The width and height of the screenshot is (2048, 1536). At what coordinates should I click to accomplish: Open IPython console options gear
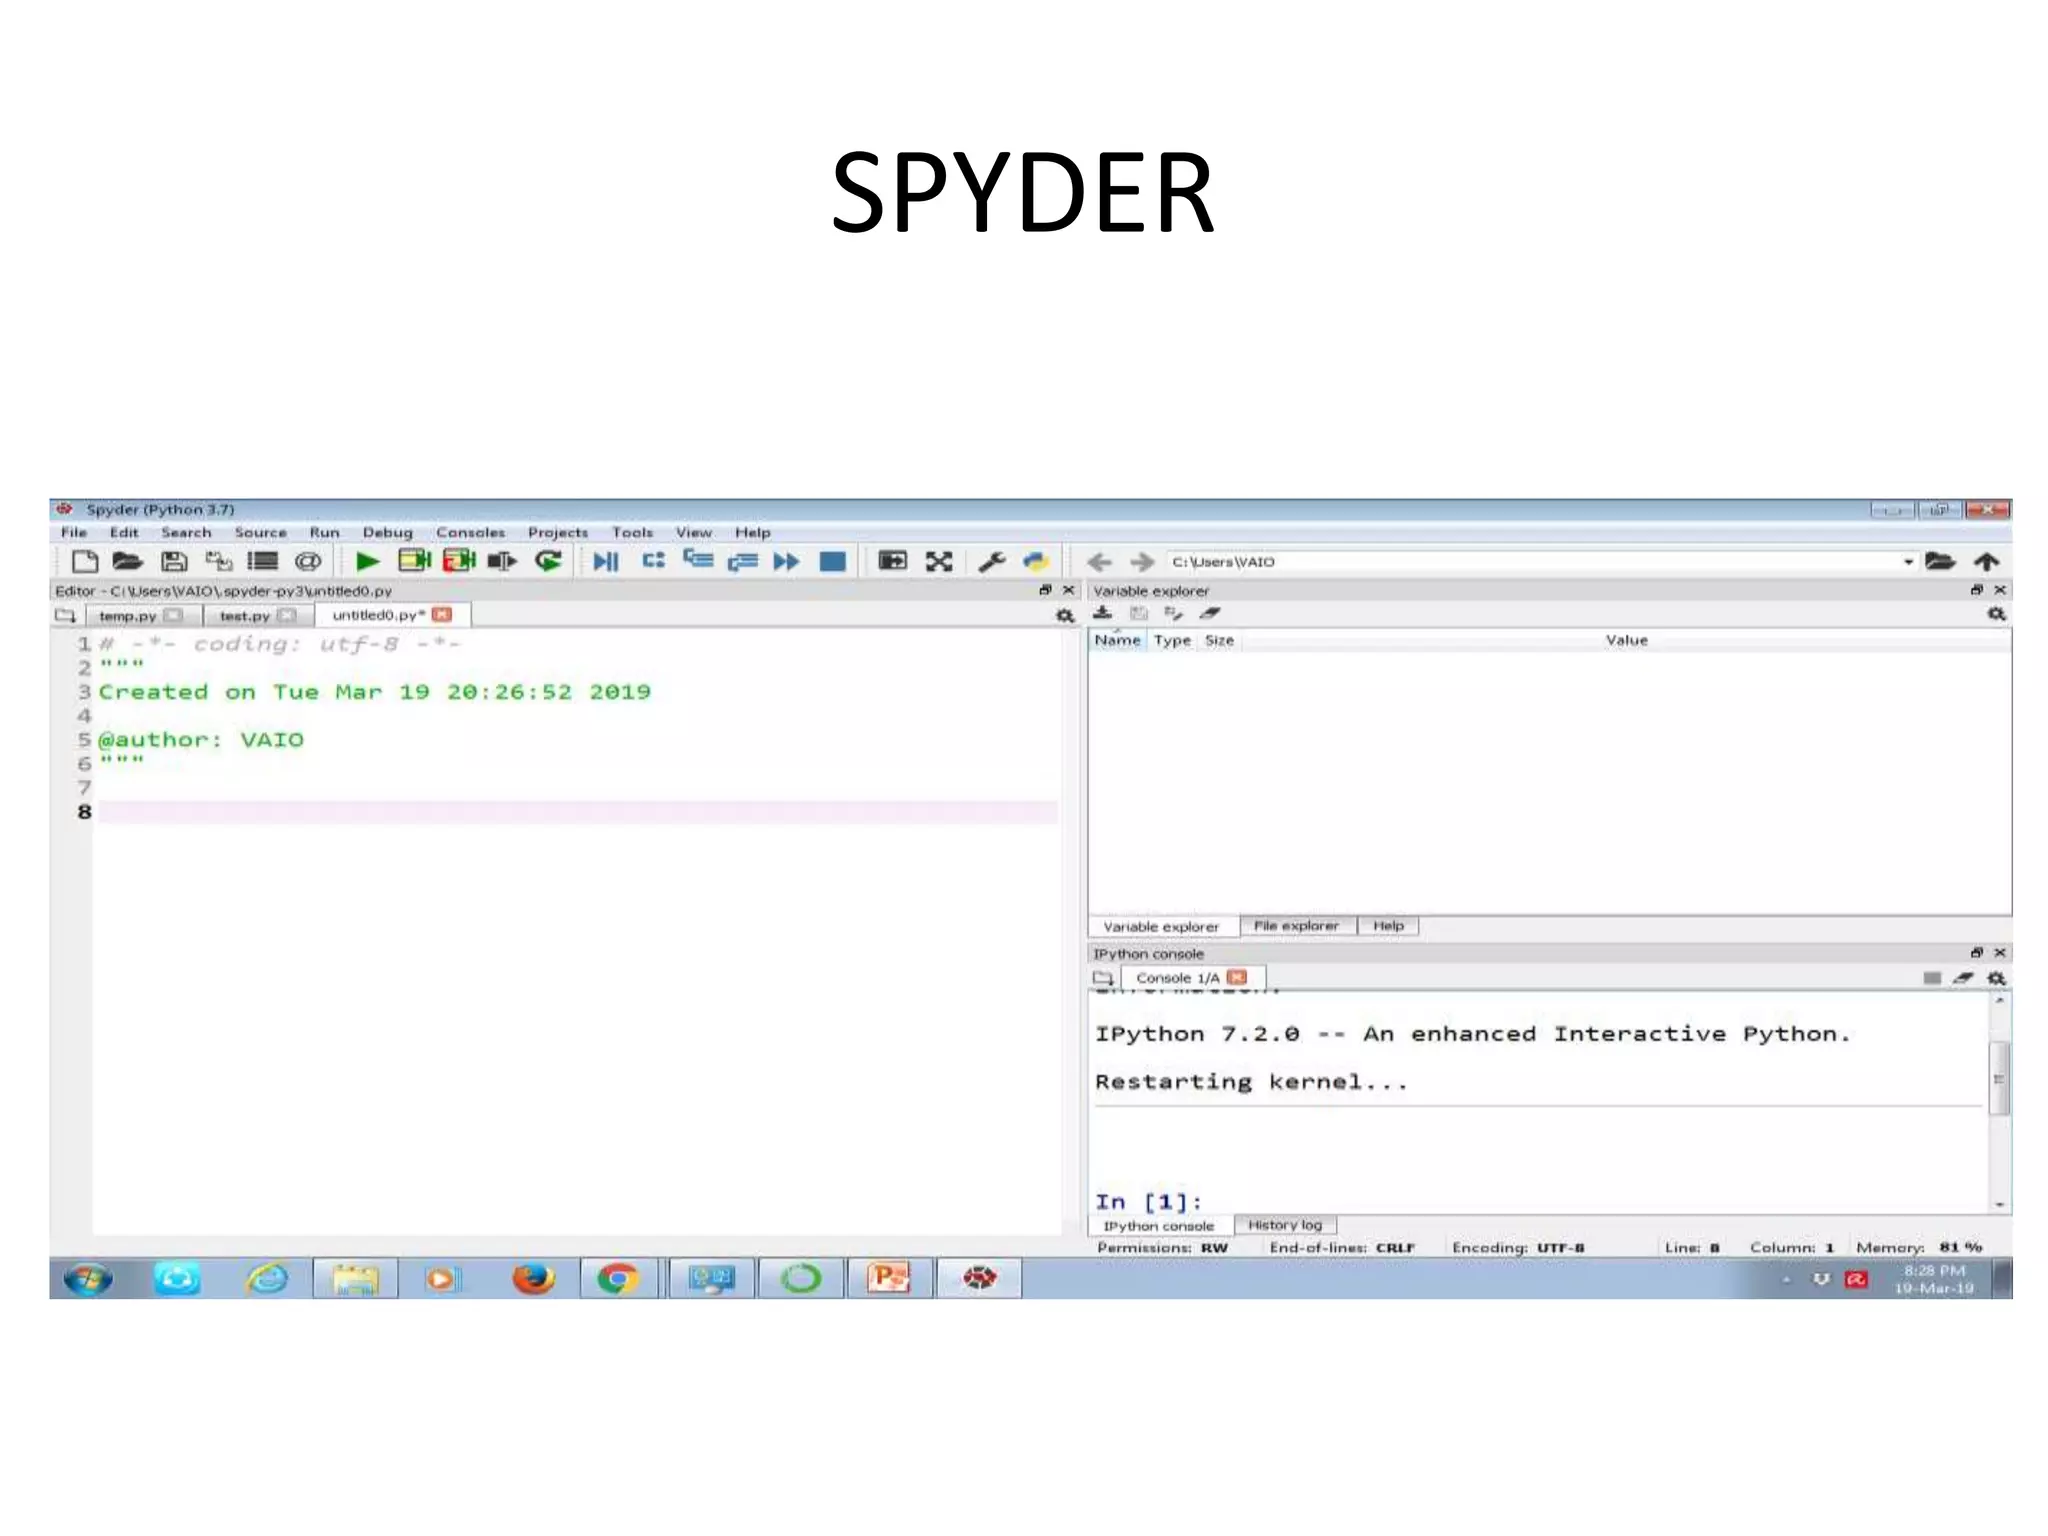1996,978
